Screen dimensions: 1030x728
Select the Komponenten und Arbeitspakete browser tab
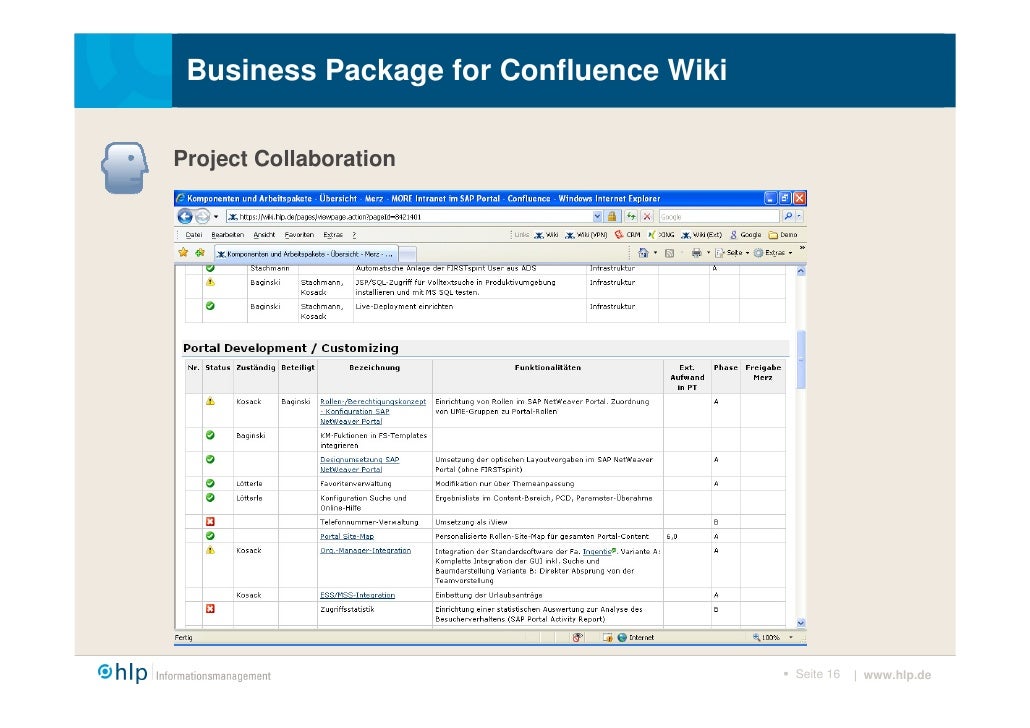(306, 254)
